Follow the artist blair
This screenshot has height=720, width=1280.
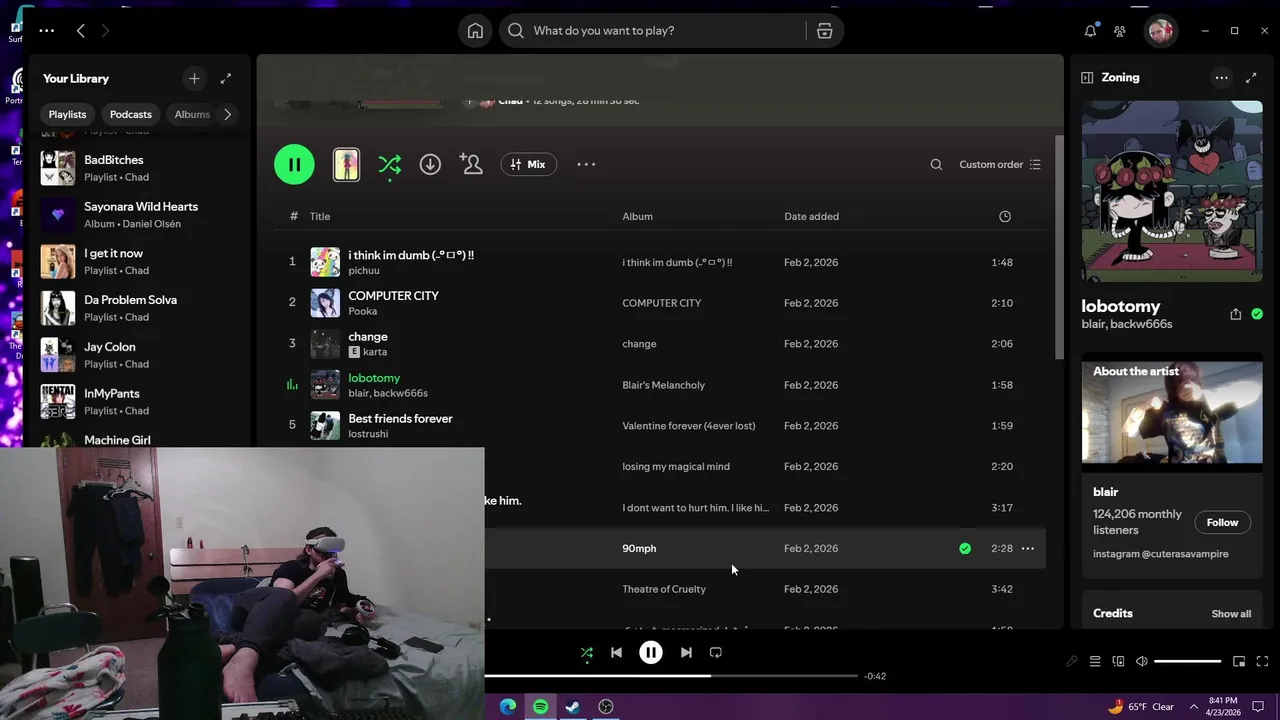click(x=1222, y=522)
